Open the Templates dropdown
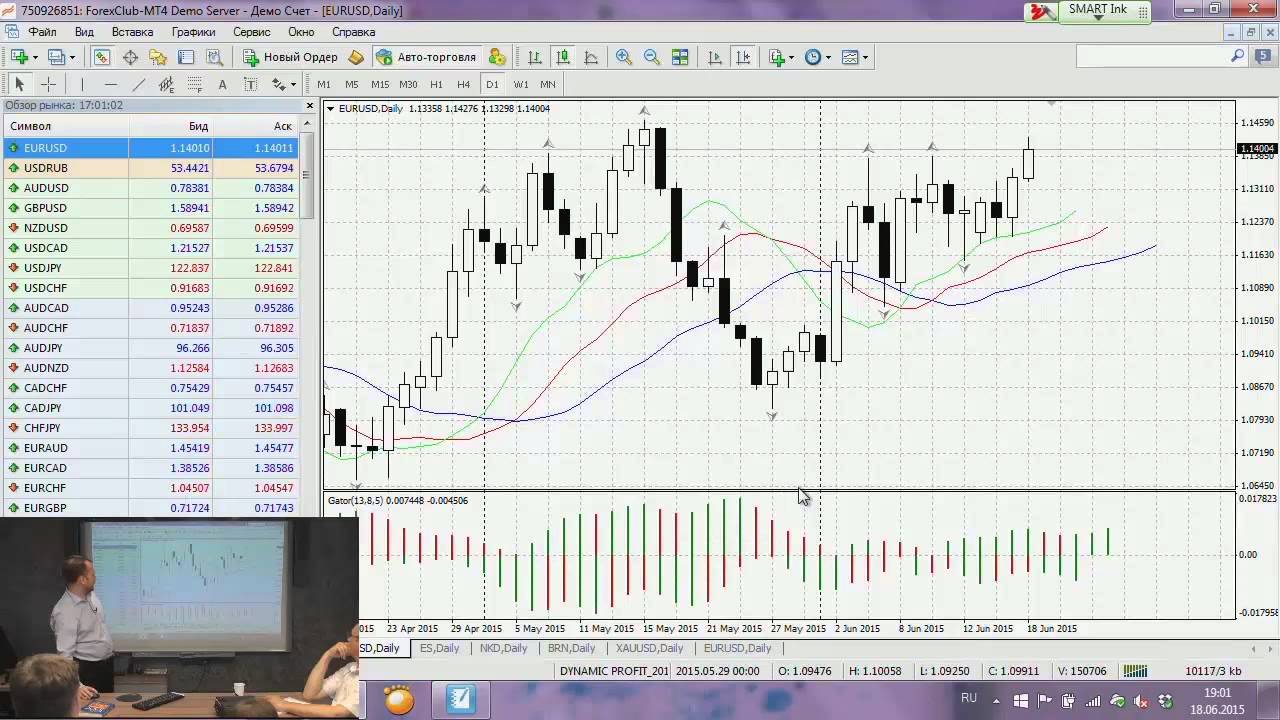This screenshot has height=720, width=1280. 855,57
